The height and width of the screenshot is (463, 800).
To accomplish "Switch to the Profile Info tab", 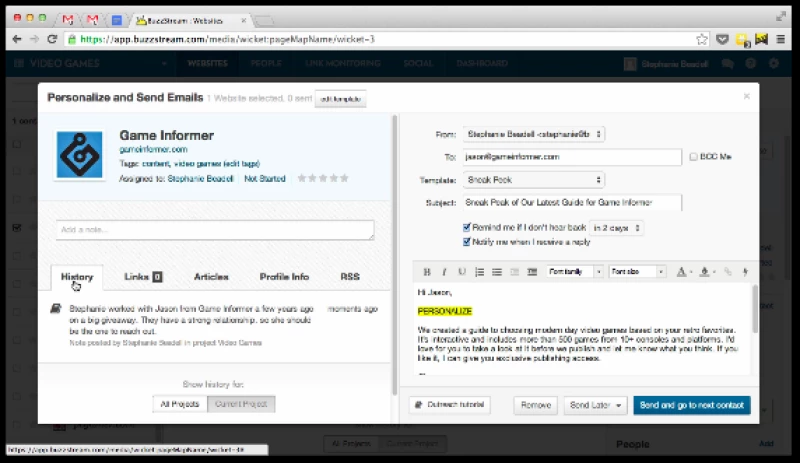I will [284, 277].
